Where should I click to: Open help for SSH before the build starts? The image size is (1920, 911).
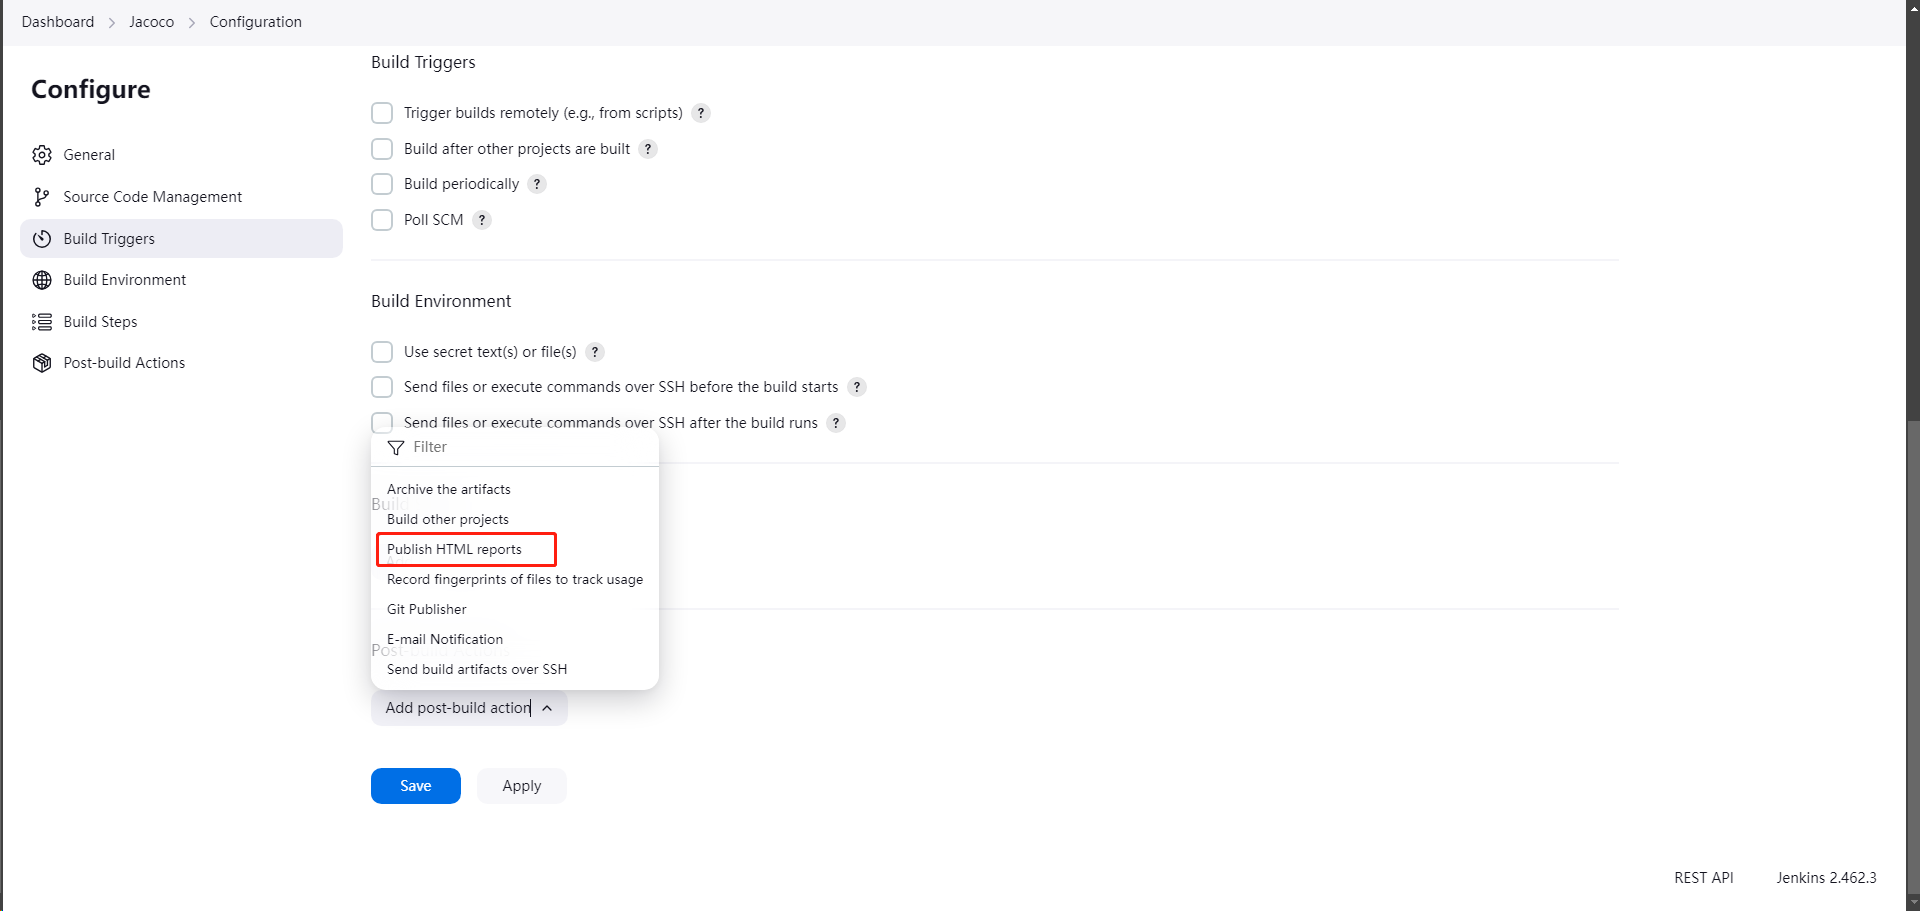[857, 387]
